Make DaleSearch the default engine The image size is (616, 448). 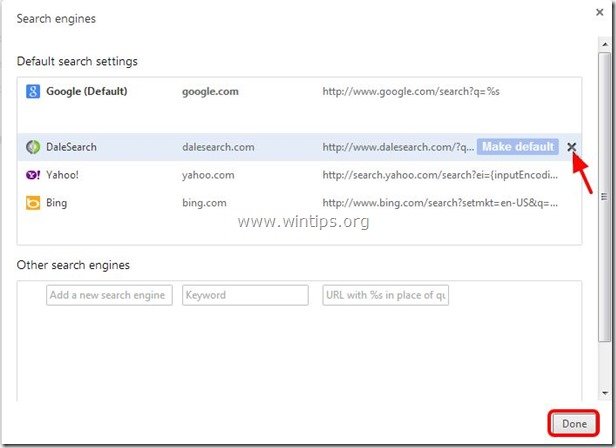tap(518, 147)
